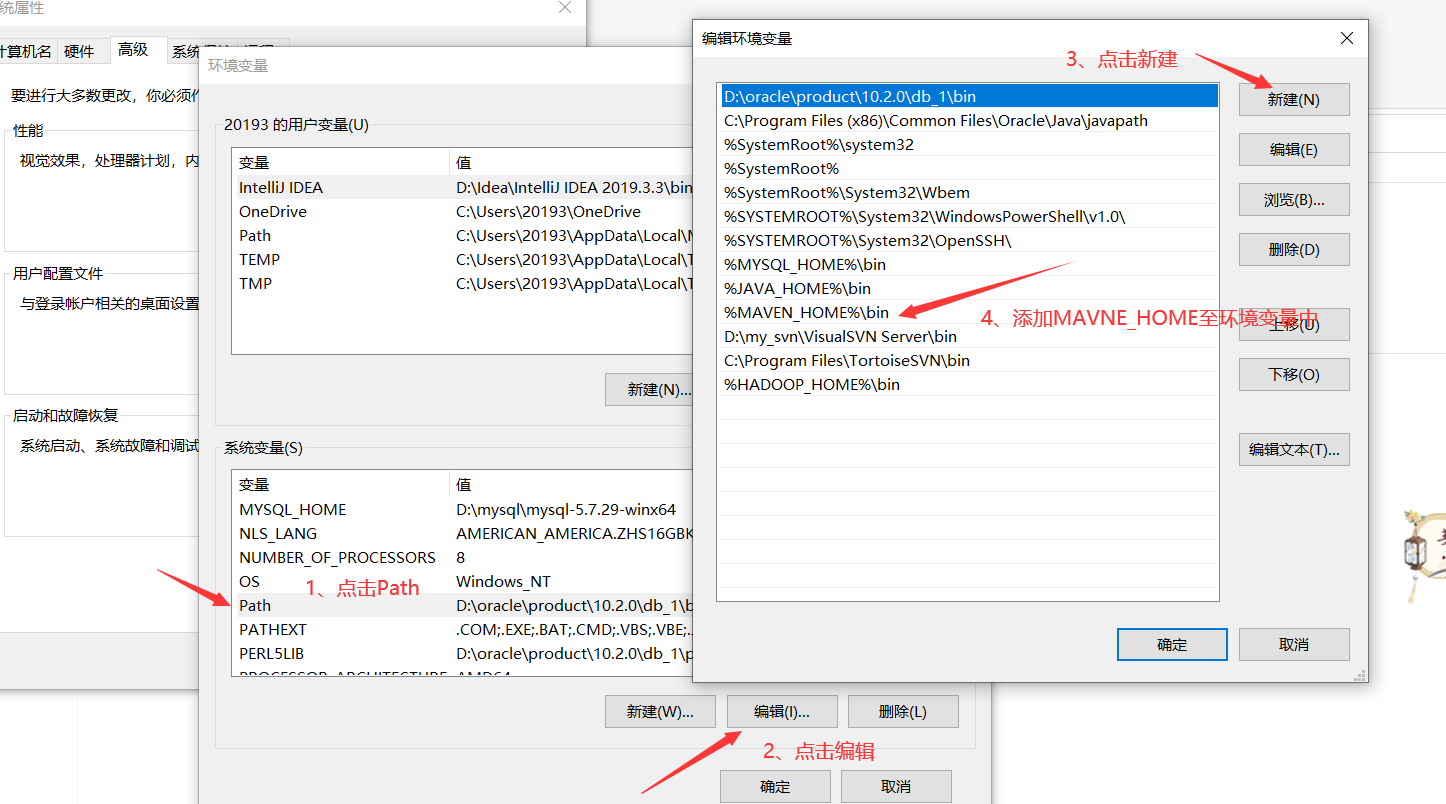
Task: Click 确定 in the 环境变量 window
Action: (775, 786)
